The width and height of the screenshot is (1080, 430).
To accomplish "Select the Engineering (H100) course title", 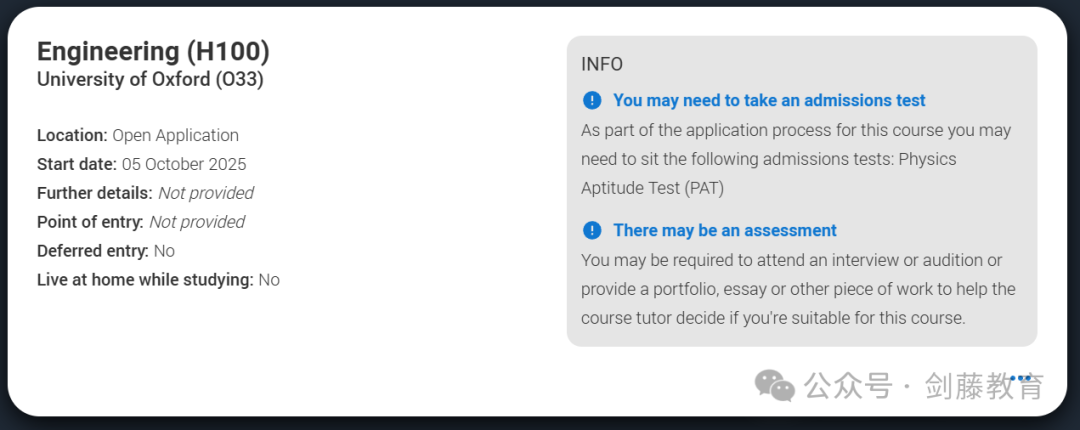I will point(154,52).
